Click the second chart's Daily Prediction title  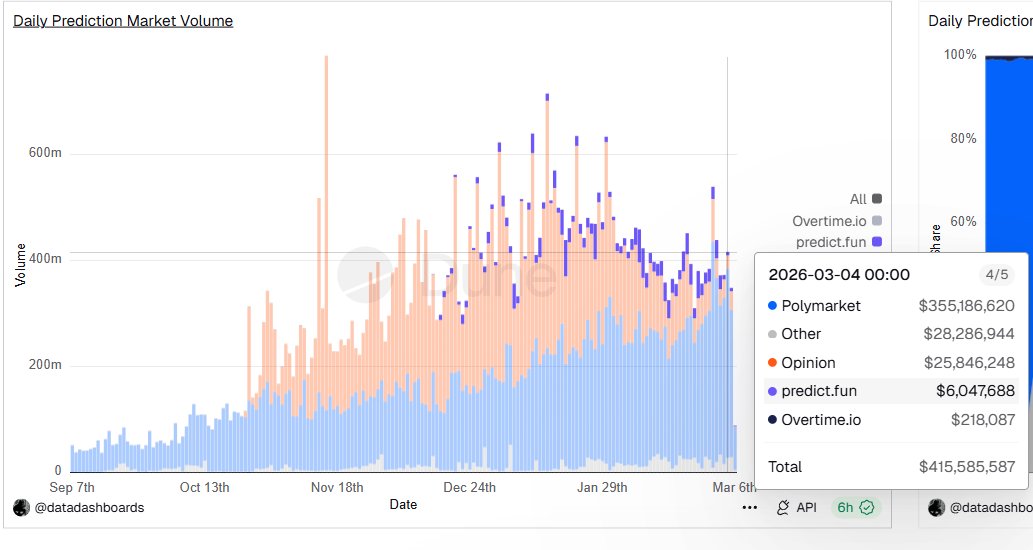pyautogui.click(x=980, y=20)
